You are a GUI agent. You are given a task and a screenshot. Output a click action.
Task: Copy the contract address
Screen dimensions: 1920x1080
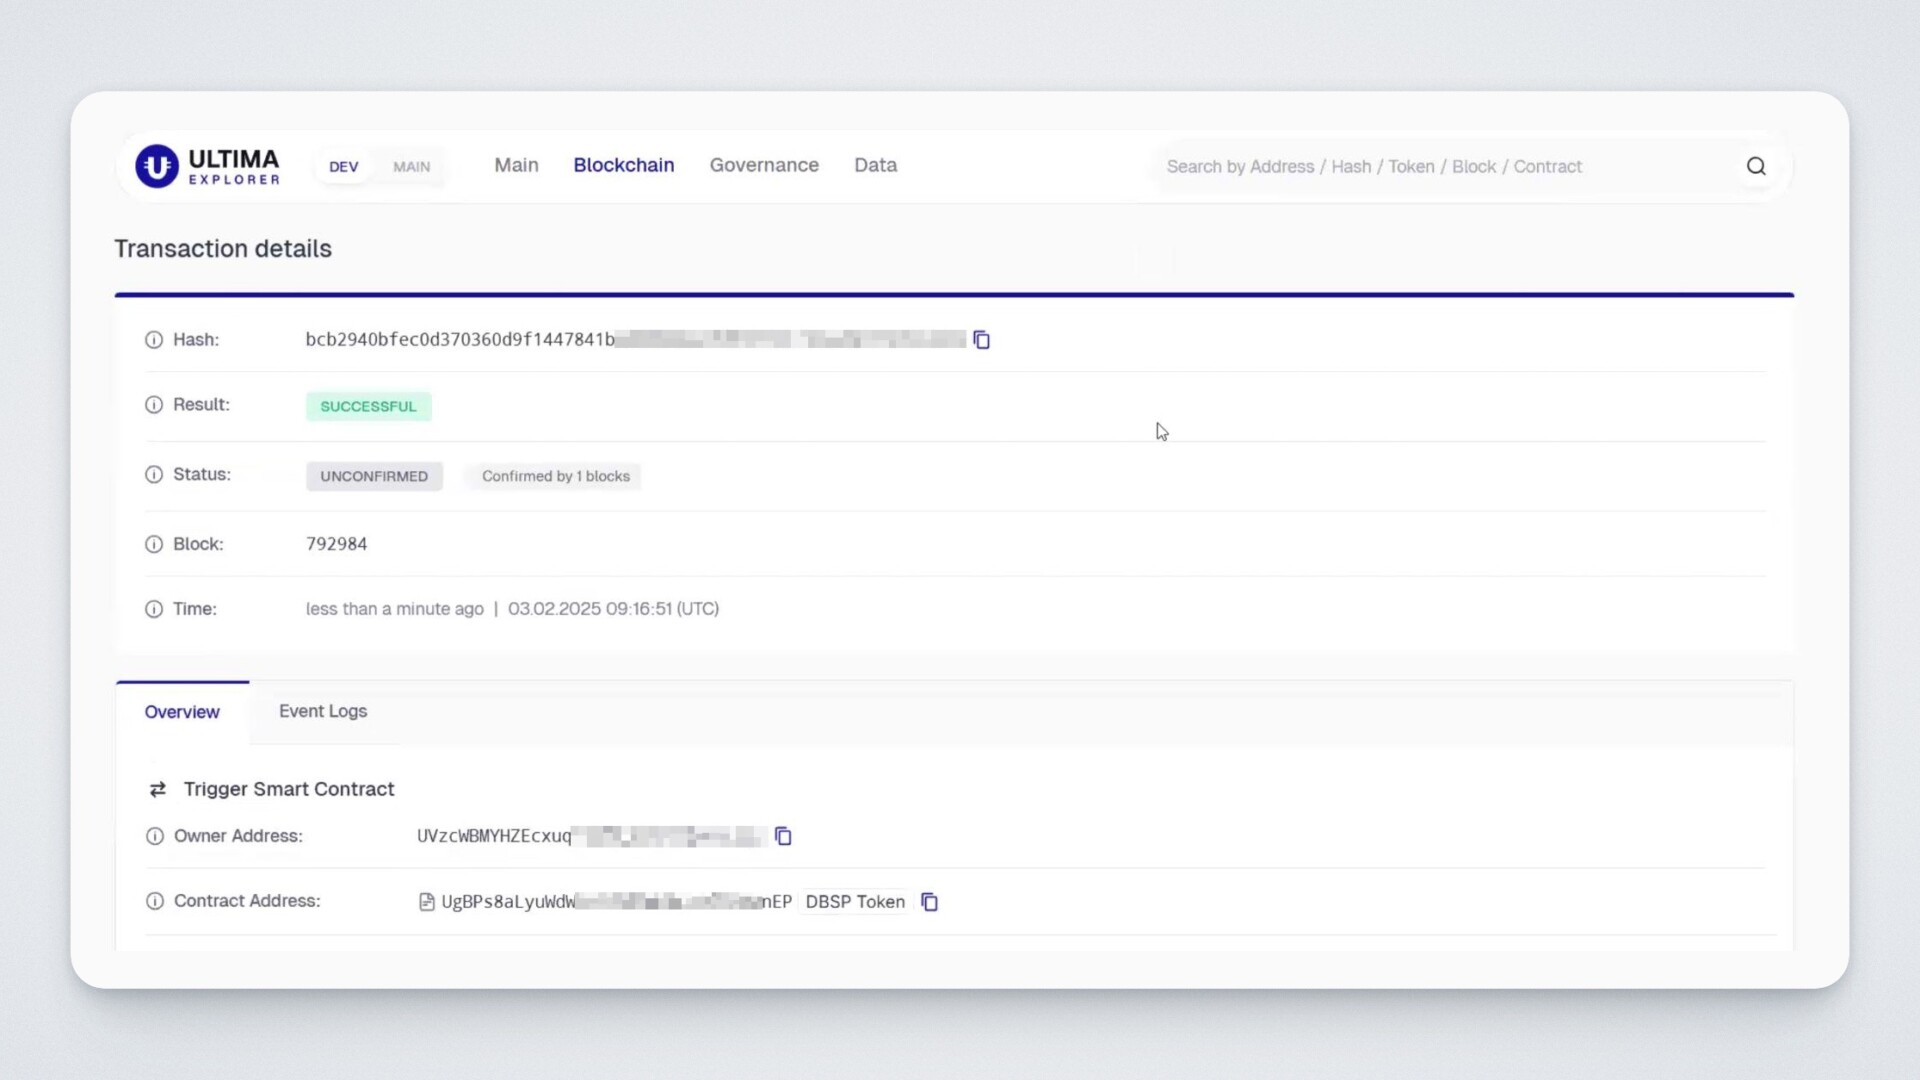929,902
